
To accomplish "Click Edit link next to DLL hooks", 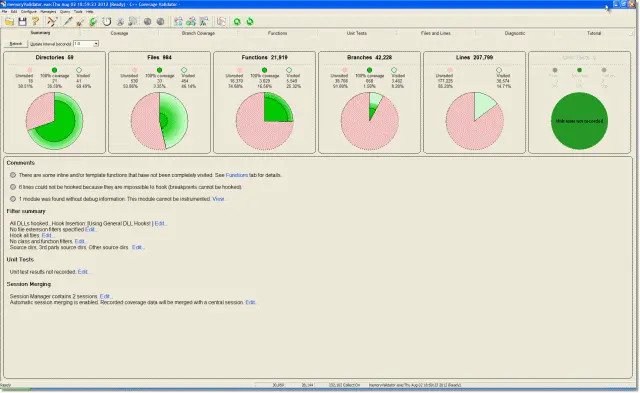I will coord(160,223).
